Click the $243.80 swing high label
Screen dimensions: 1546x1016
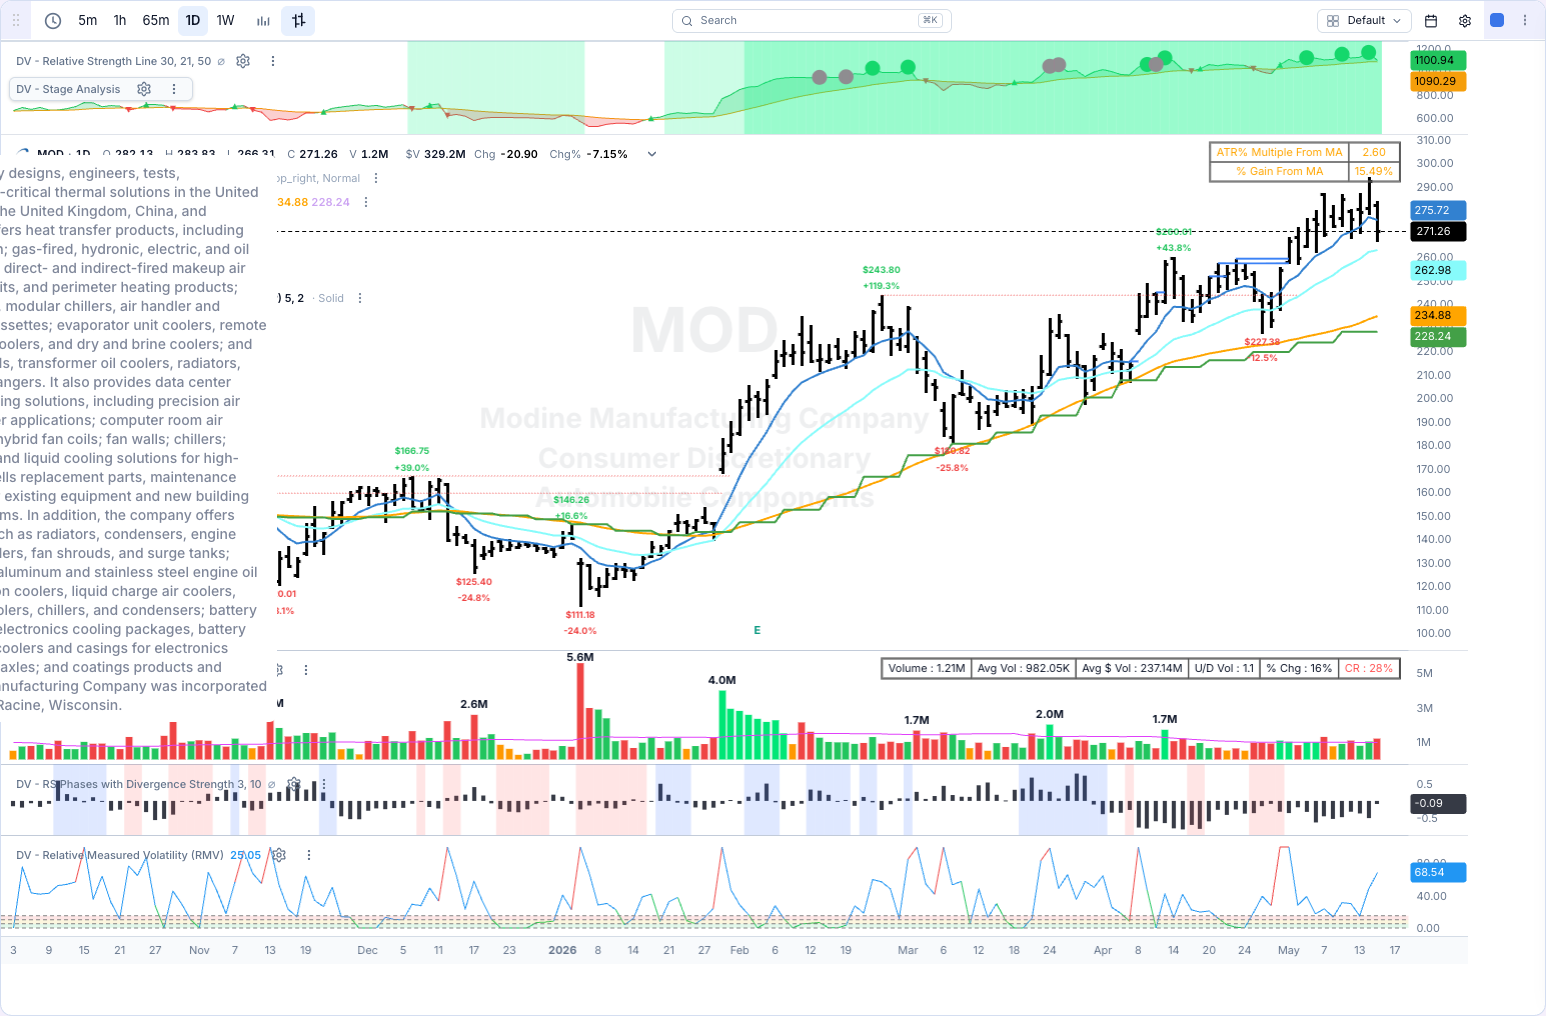(881, 270)
